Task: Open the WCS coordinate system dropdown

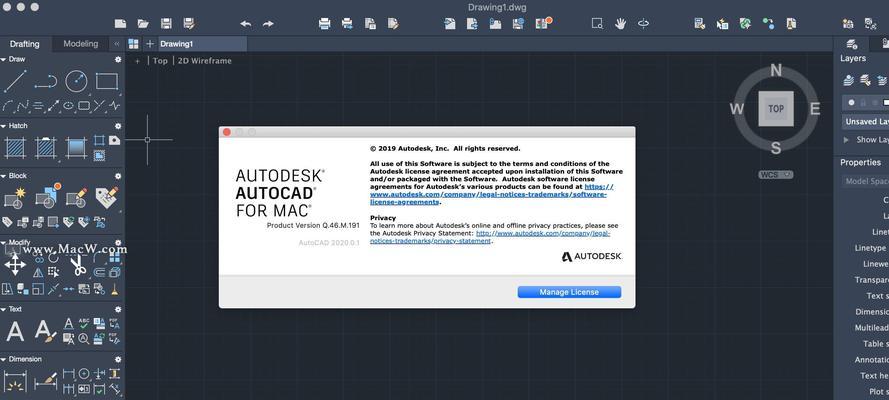Action: point(775,175)
